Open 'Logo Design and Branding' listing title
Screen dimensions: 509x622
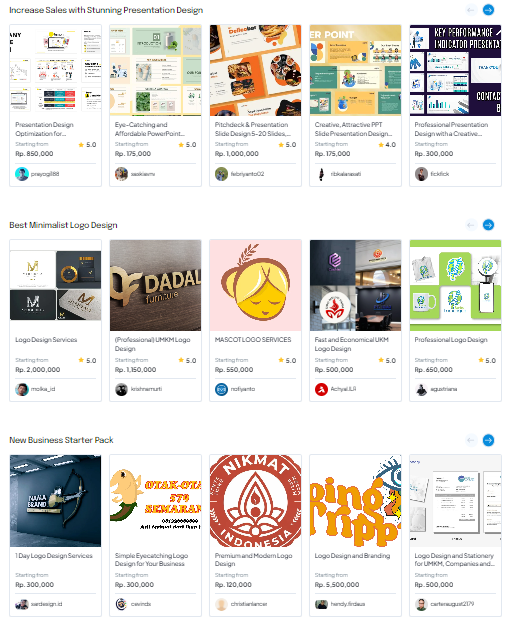tap(352, 556)
